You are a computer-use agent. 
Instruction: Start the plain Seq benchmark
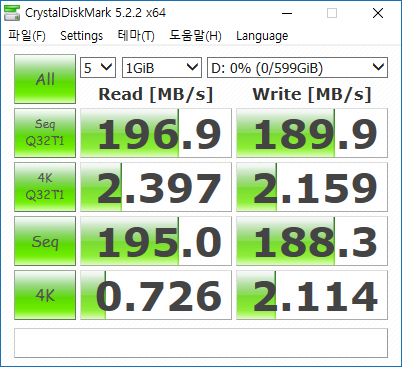click(x=45, y=241)
